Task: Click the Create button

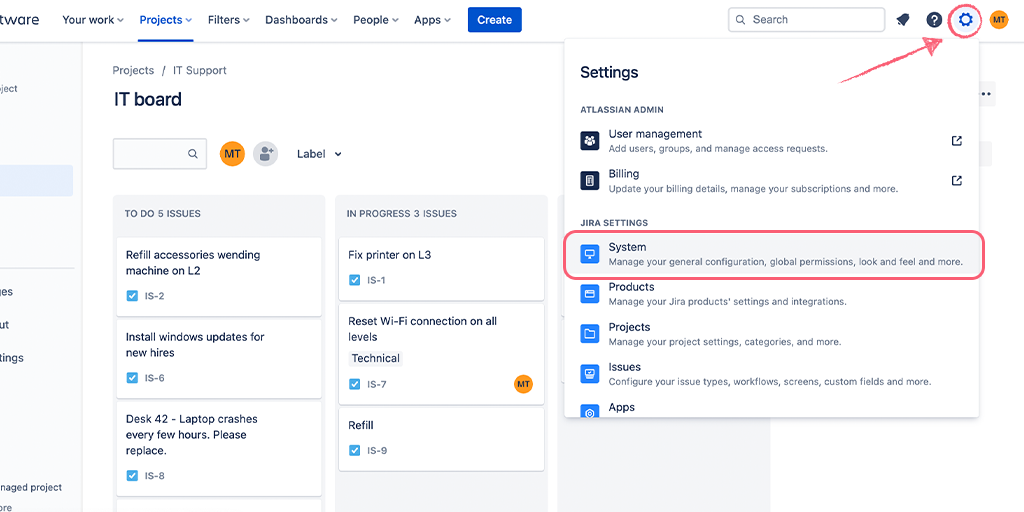Action: click(494, 20)
